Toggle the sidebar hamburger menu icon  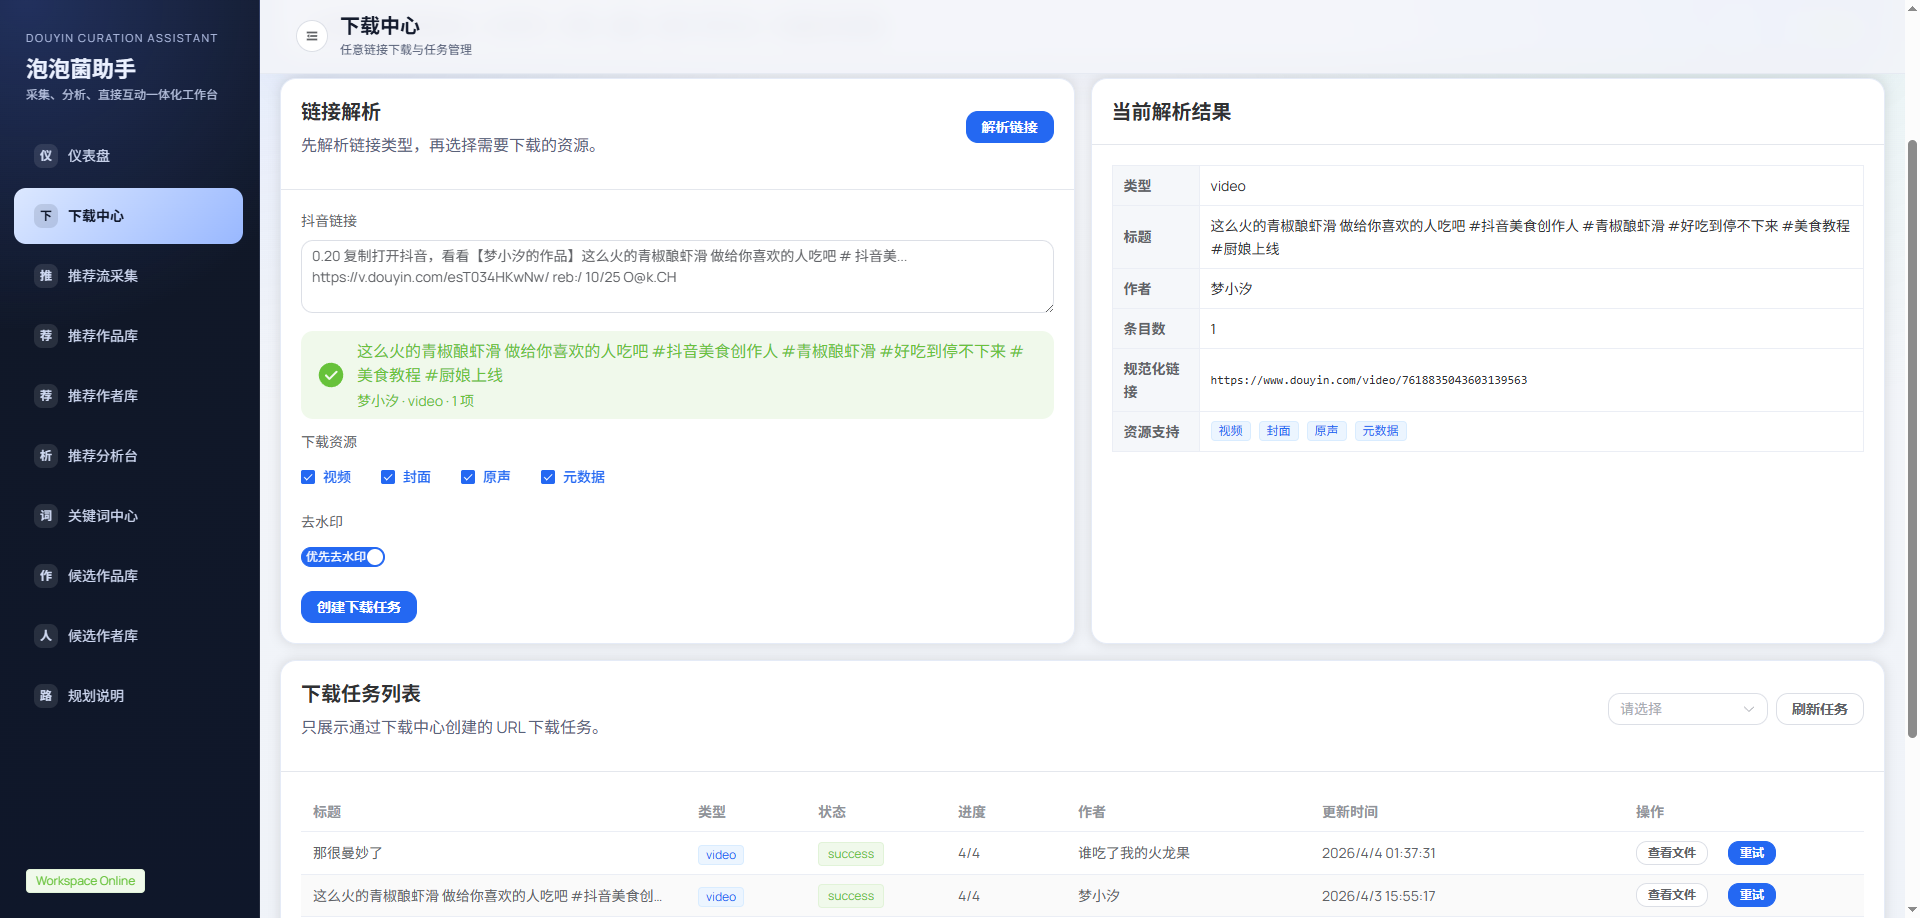pyautogui.click(x=312, y=36)
